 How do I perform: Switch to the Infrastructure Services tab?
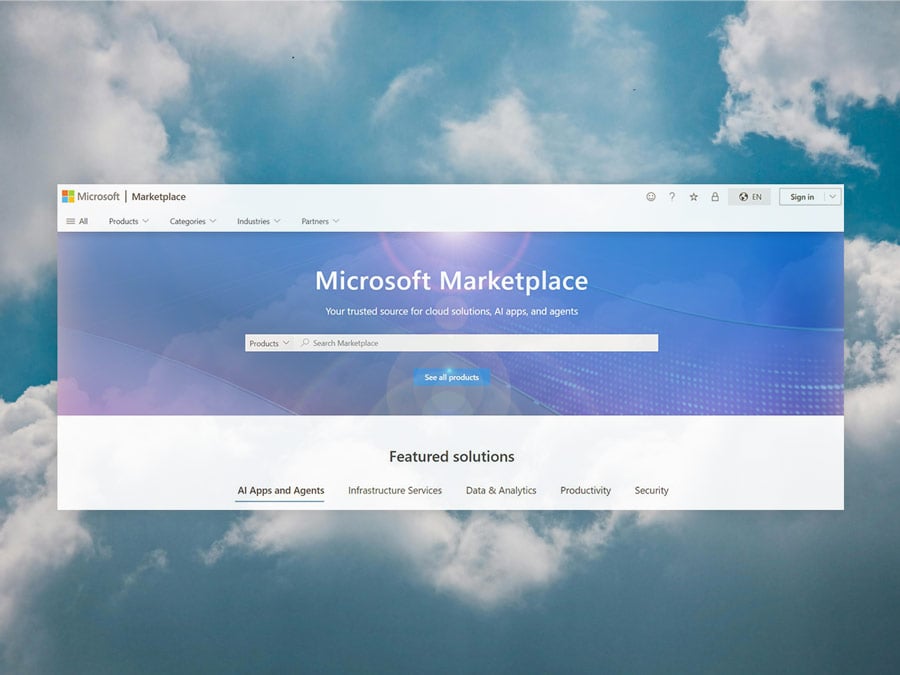pos(394,491)
